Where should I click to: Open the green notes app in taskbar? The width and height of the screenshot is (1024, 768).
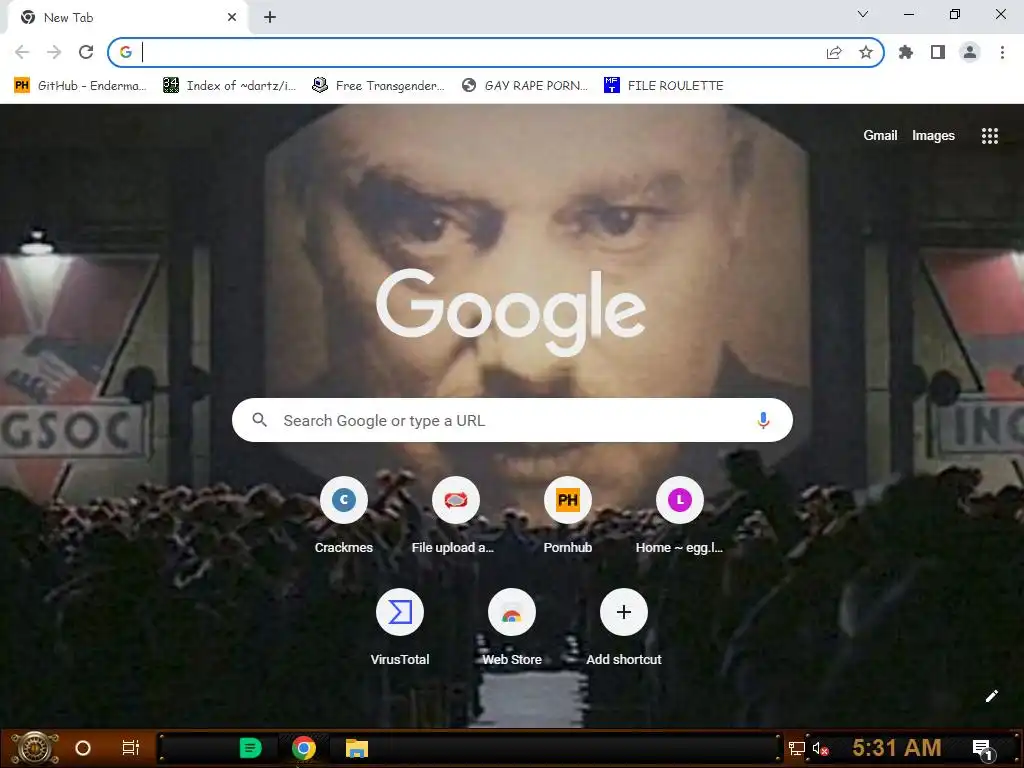250,748
